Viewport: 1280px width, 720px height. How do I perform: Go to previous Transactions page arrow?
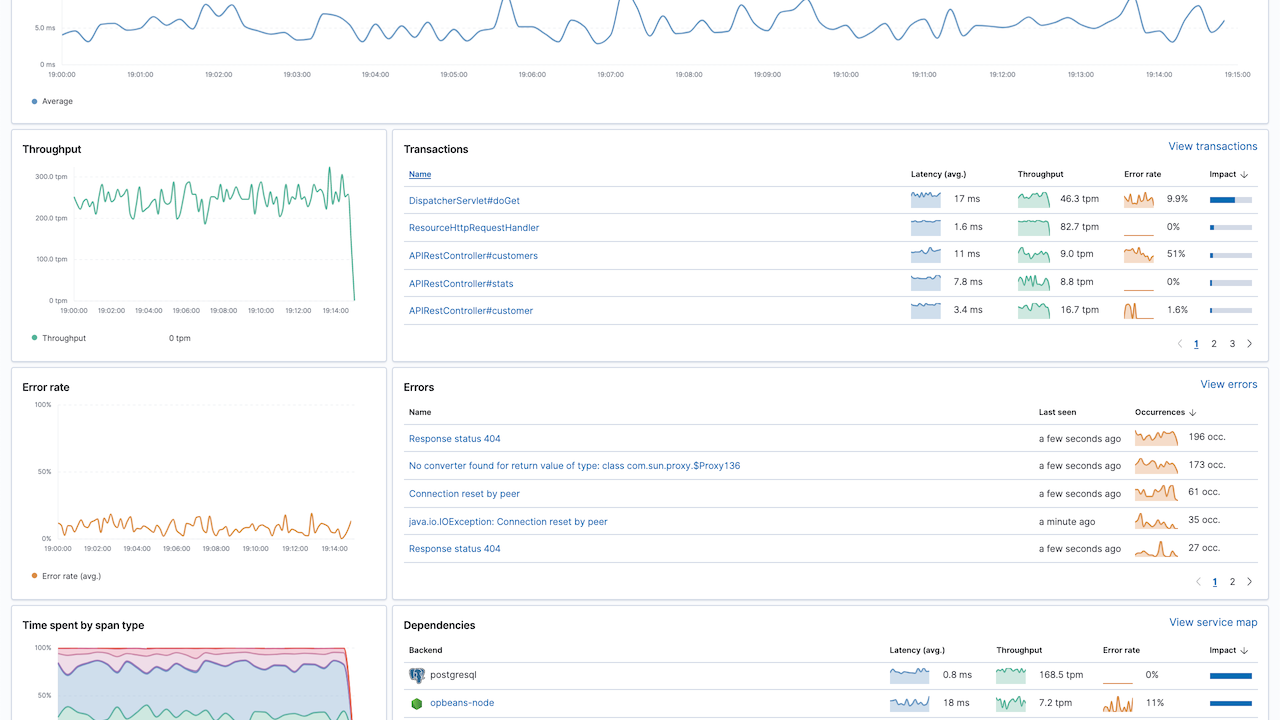click(1180, 344)
